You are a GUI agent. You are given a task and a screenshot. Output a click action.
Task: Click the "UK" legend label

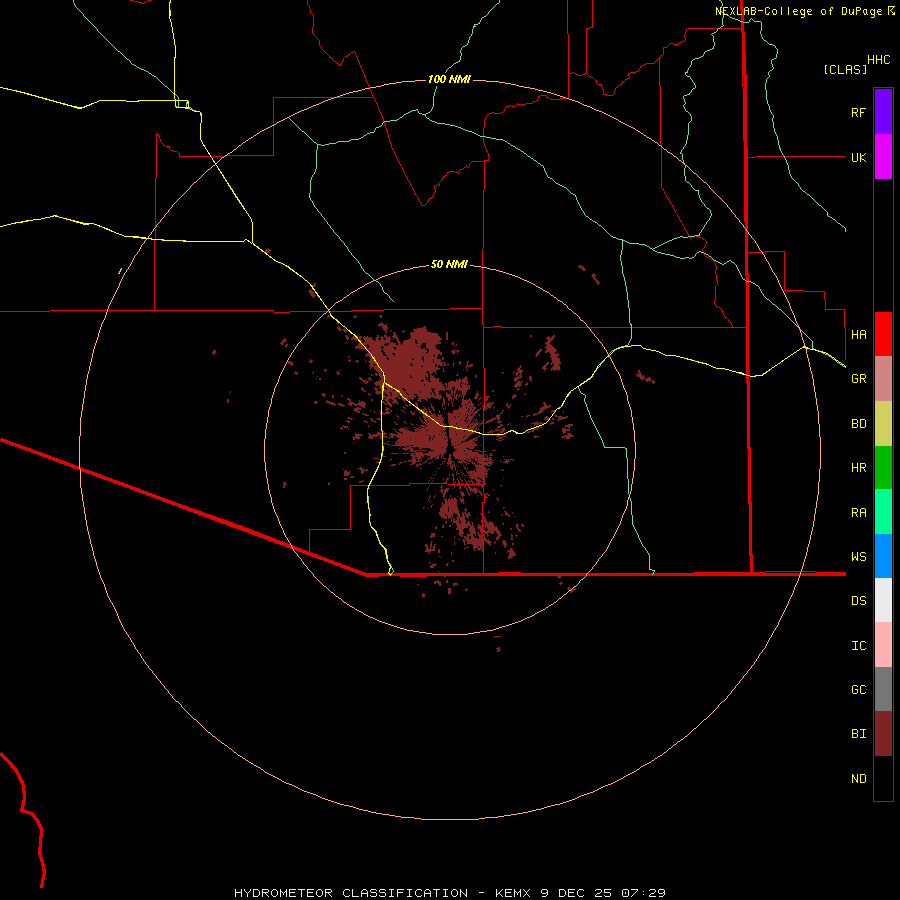point(858,157)
